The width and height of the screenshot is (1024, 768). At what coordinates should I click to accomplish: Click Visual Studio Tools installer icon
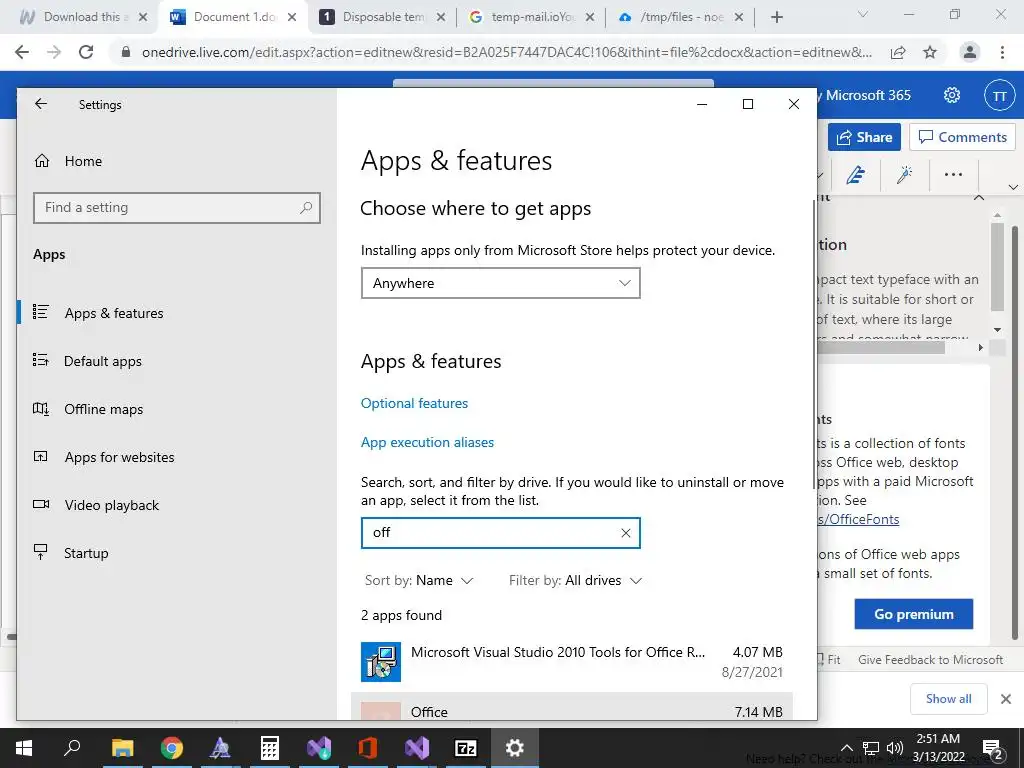(x=381, y=662)
